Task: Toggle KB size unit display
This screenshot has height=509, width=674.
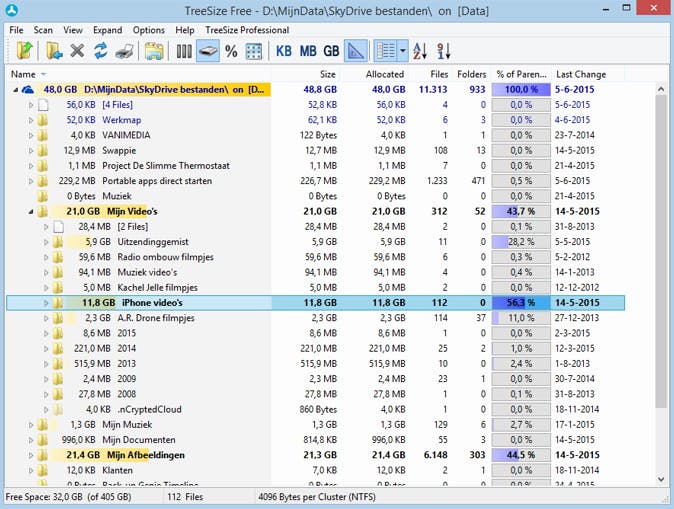Action: pyautogui.click(x=284, y=50)
